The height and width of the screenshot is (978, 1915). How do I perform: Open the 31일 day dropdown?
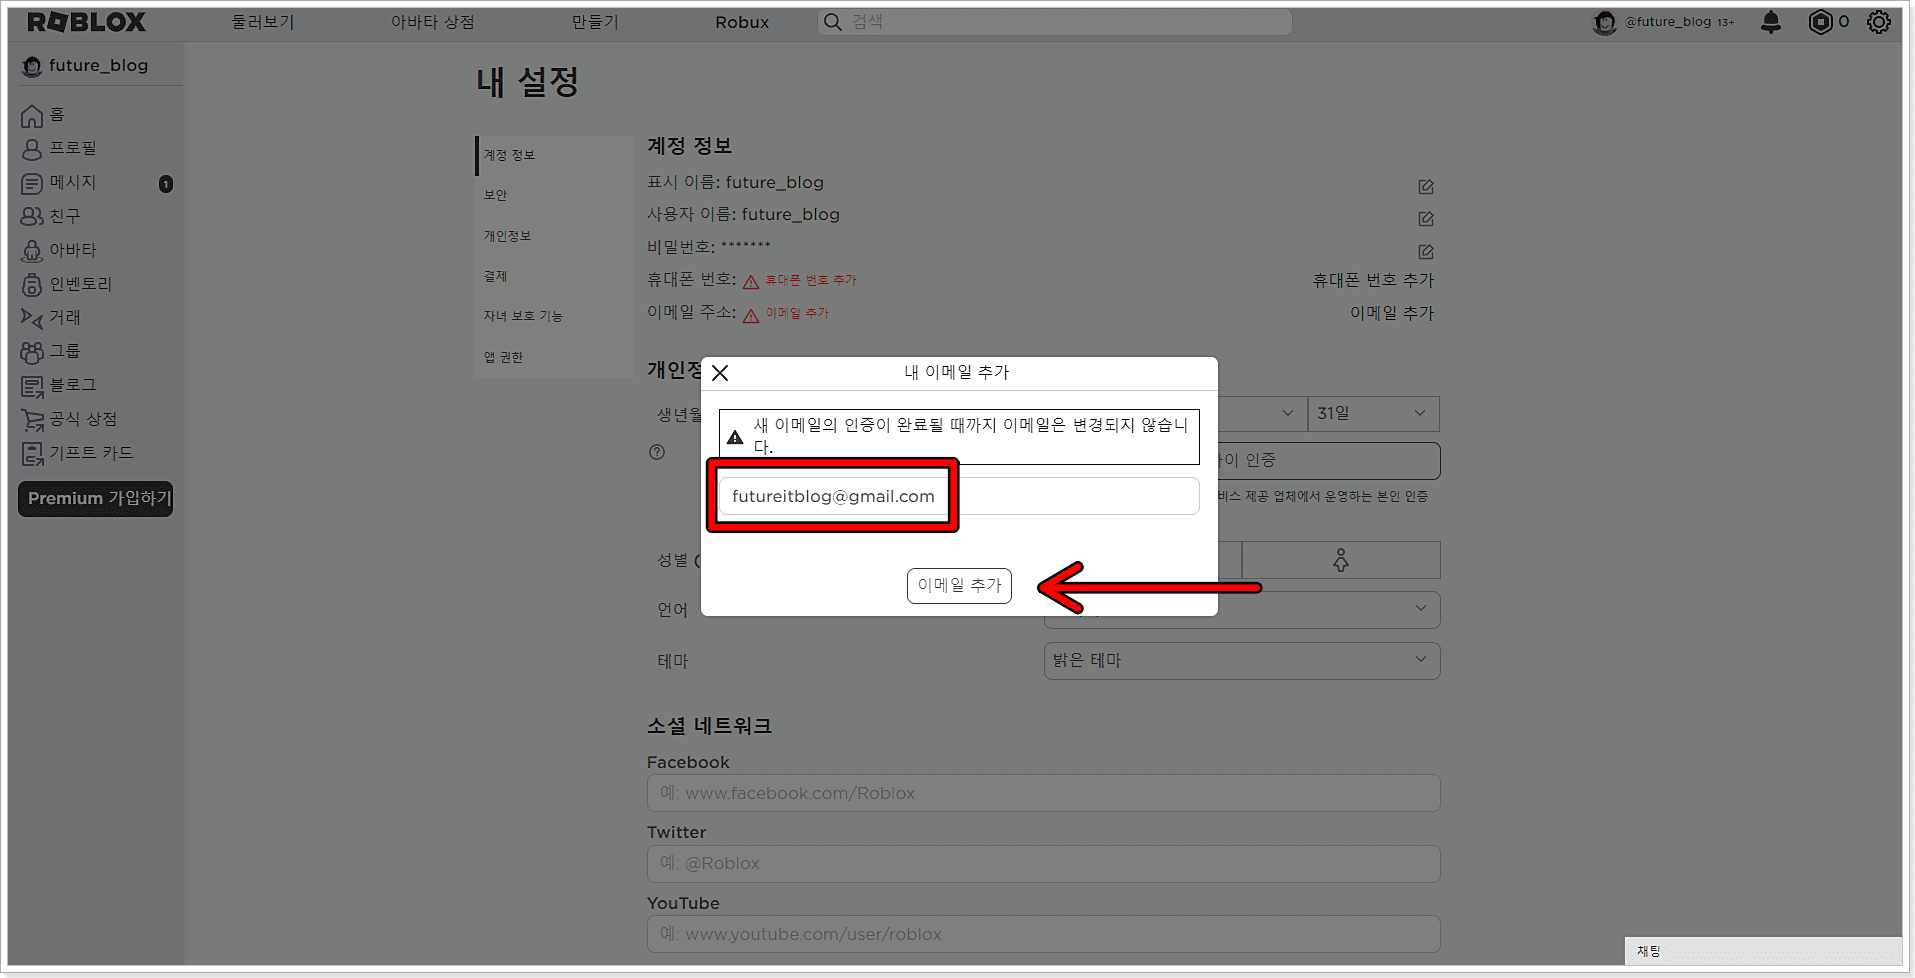[x=1372, y=413]
